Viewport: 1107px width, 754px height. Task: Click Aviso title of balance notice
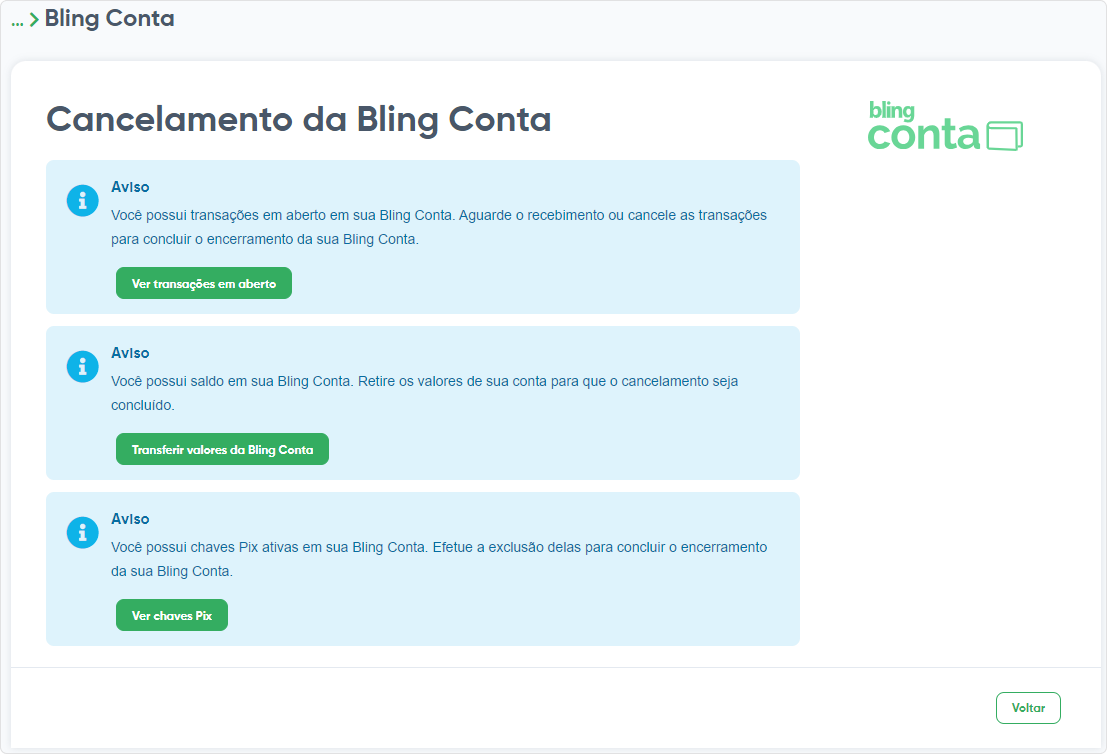130,353
